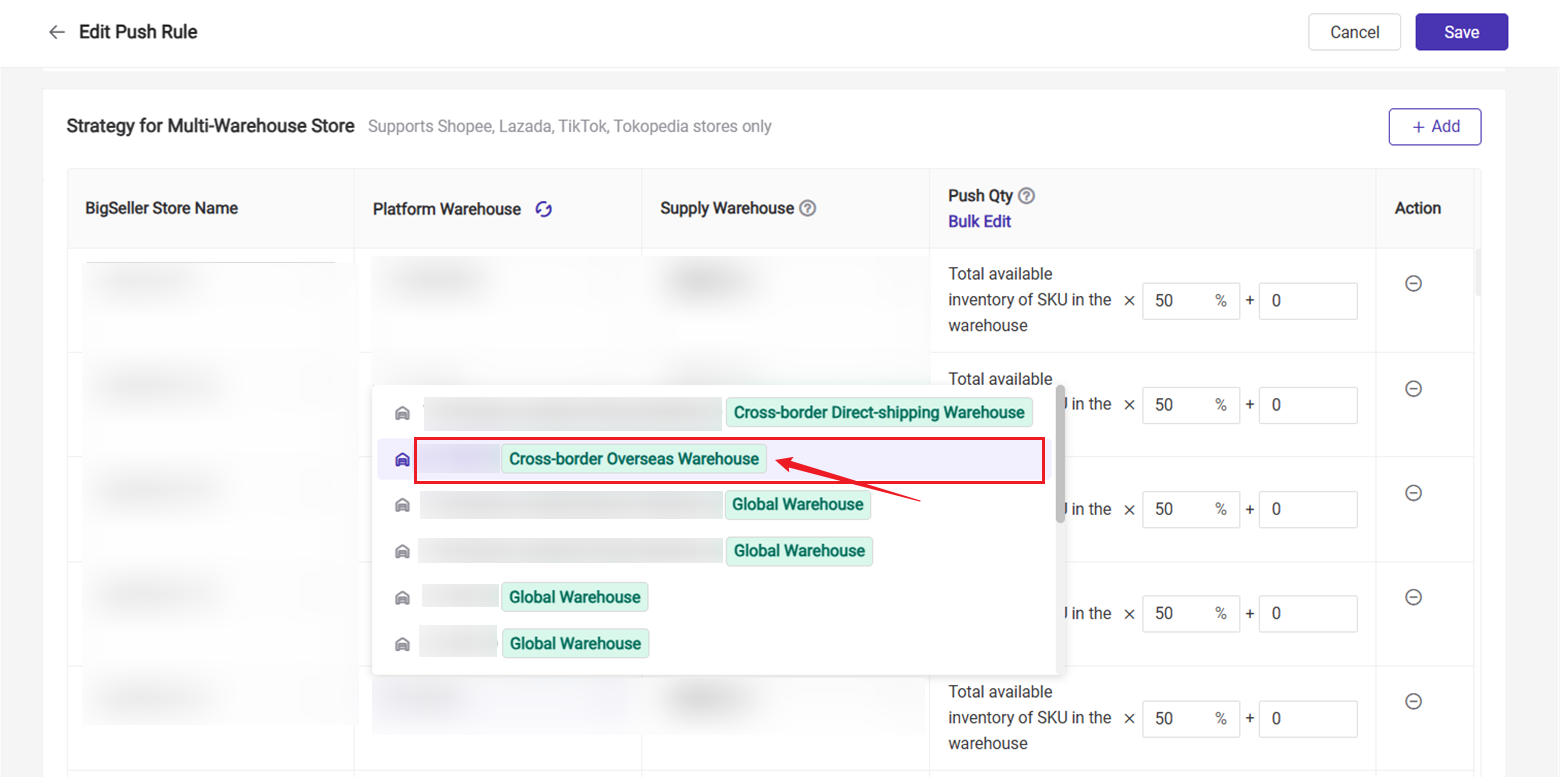
Task: Add a new multi-warehouse strategy
Action: 1434,127
